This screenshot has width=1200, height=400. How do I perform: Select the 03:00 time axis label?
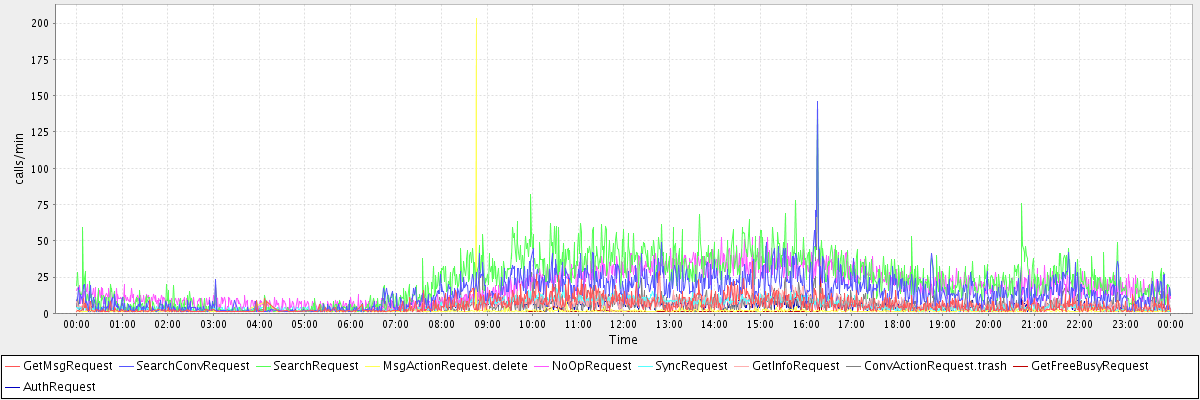point(213,324)
